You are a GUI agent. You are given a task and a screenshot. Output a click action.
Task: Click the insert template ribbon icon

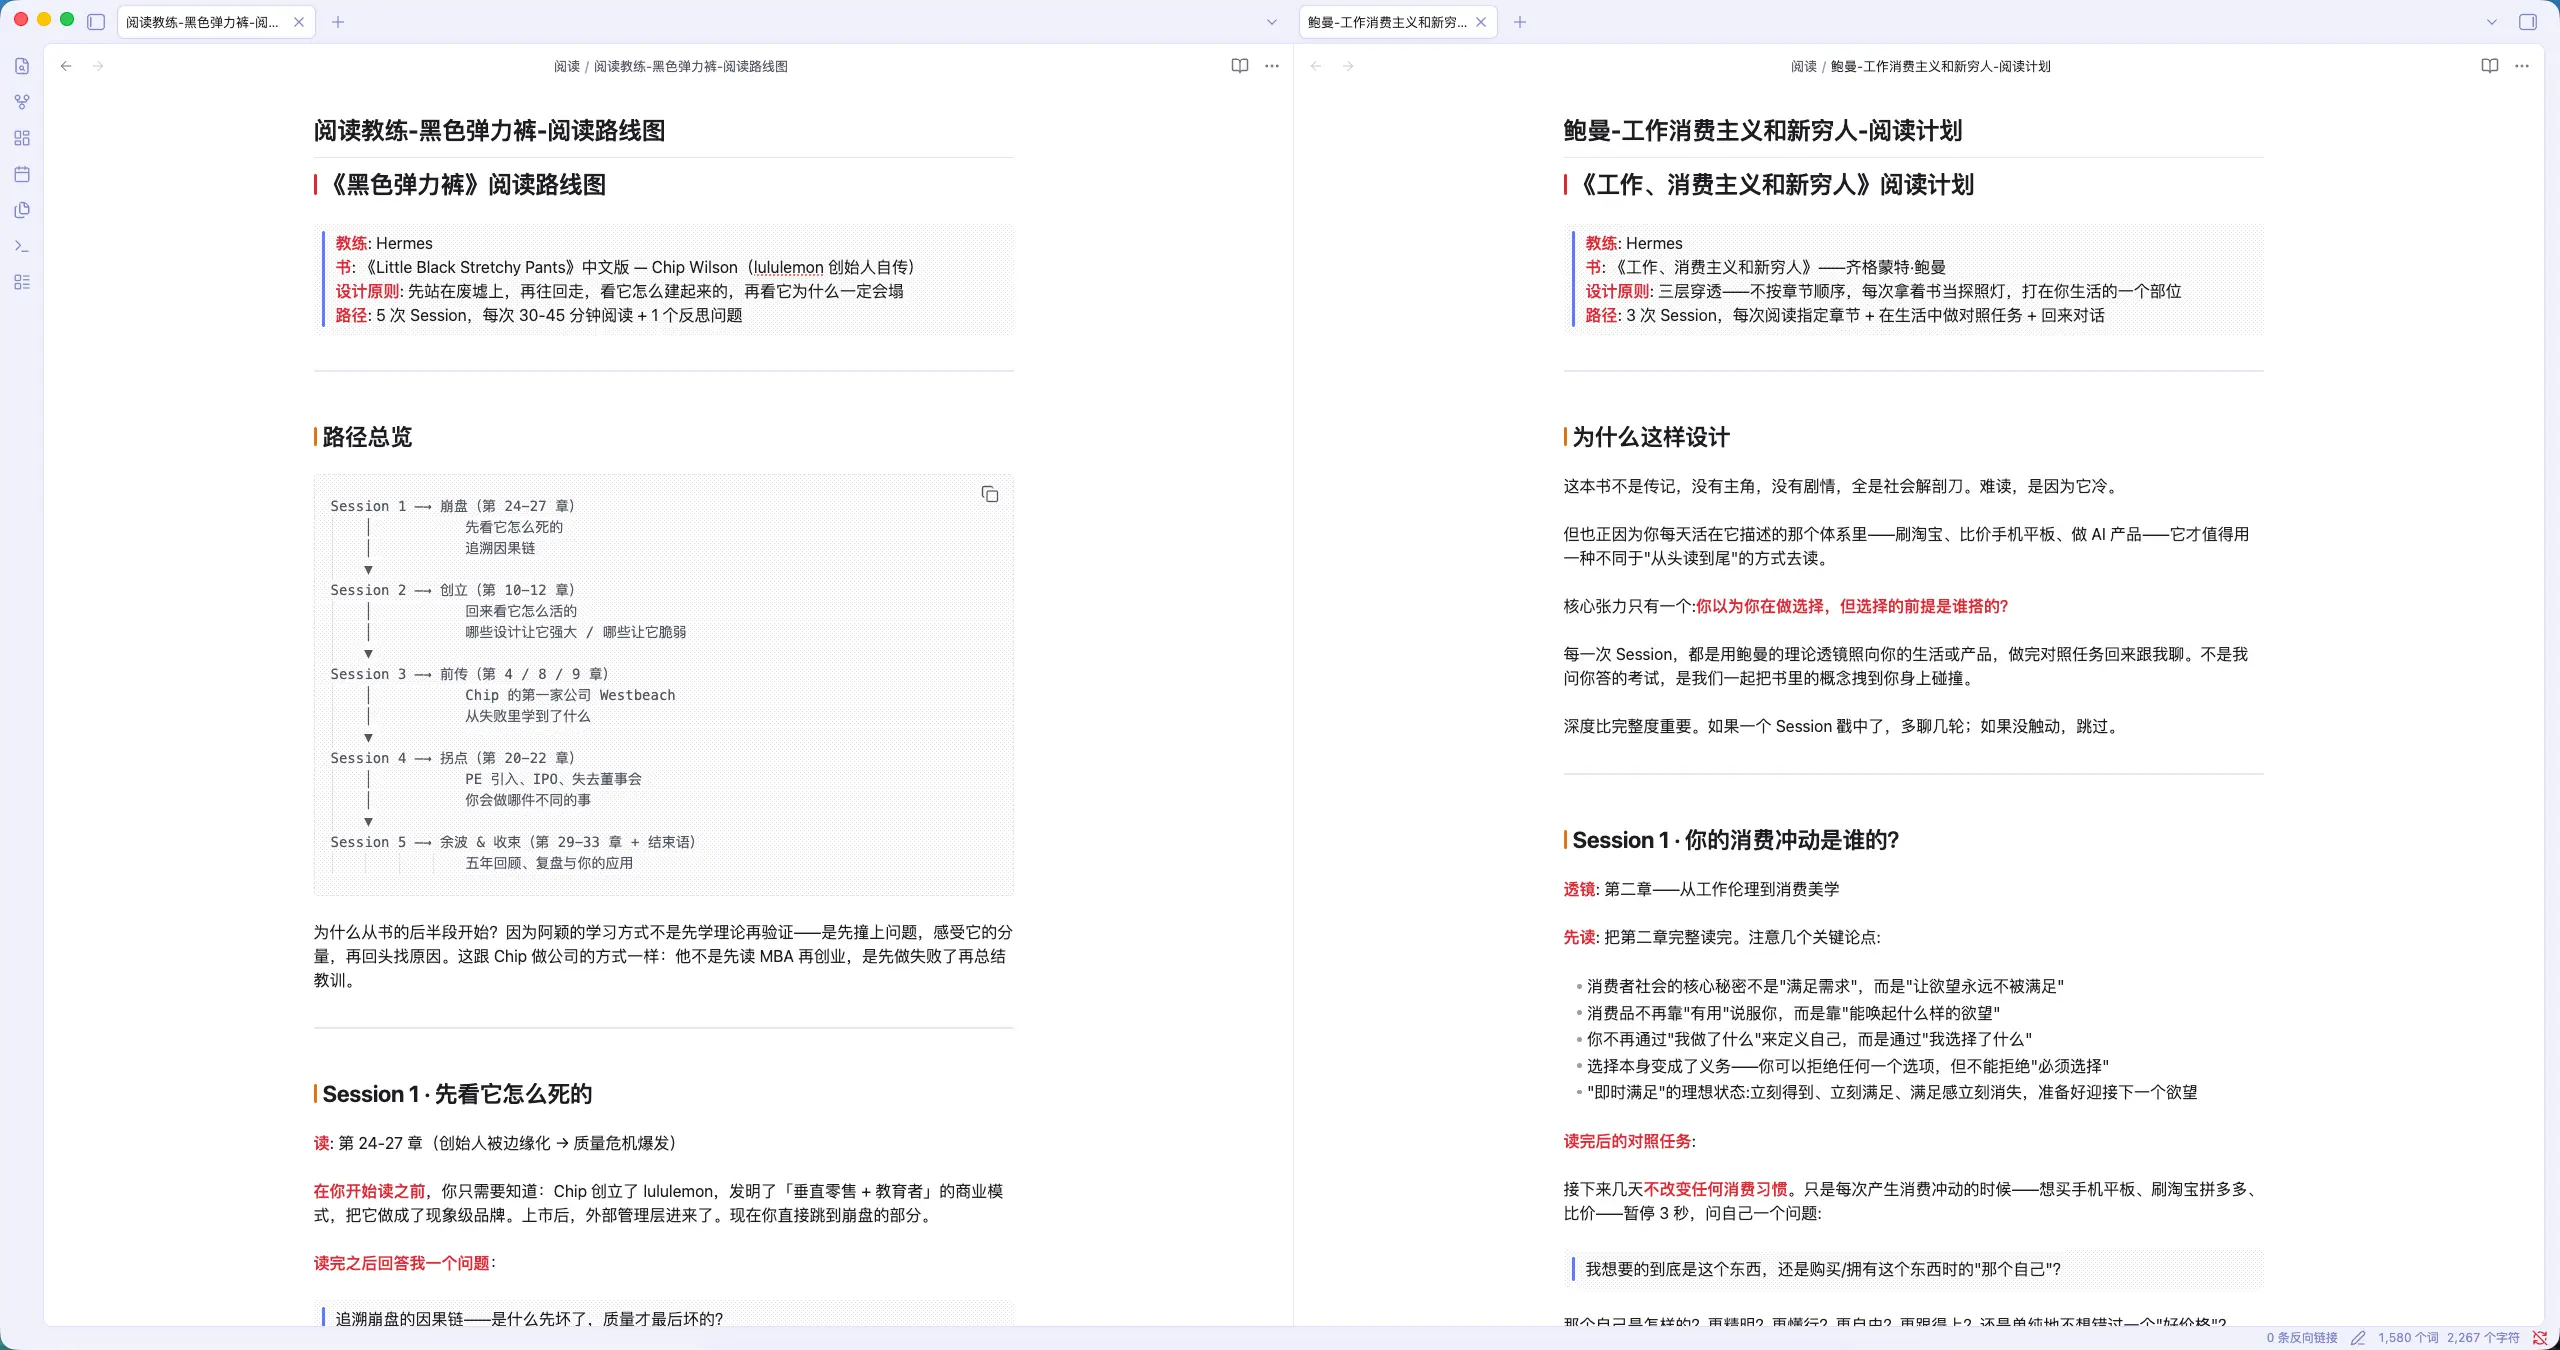(x=22, y=210)
